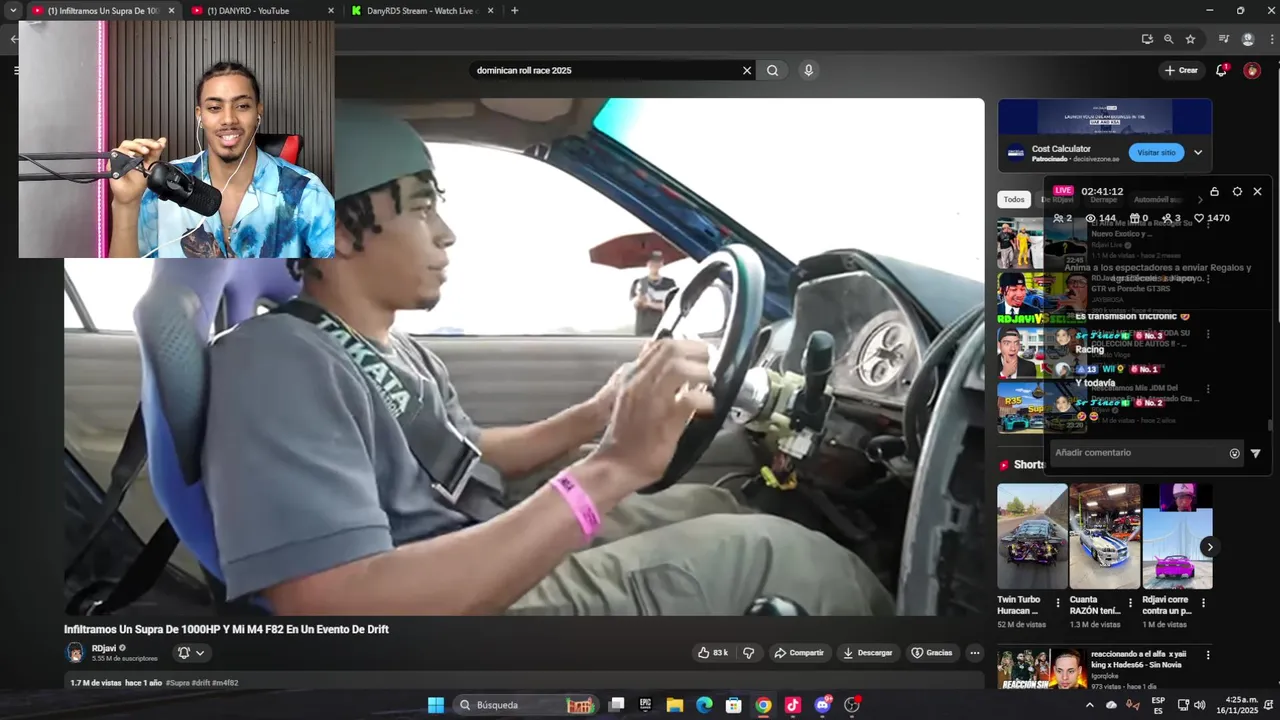Open media controls icon in Chrome toolbar
The width and height of the screenshot is (1280, 720).
[x=1223, y=39]
